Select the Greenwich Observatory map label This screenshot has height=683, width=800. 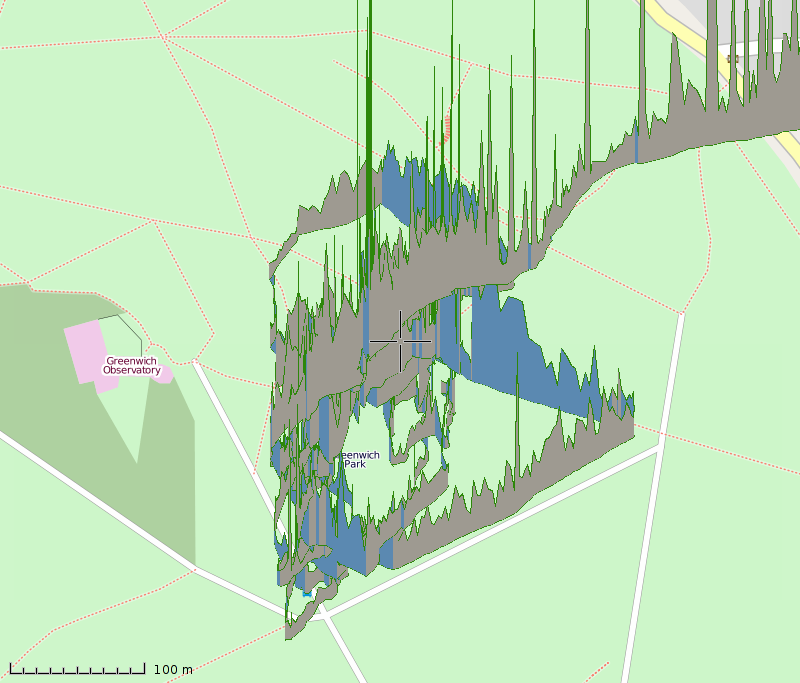tap(132, 365)
